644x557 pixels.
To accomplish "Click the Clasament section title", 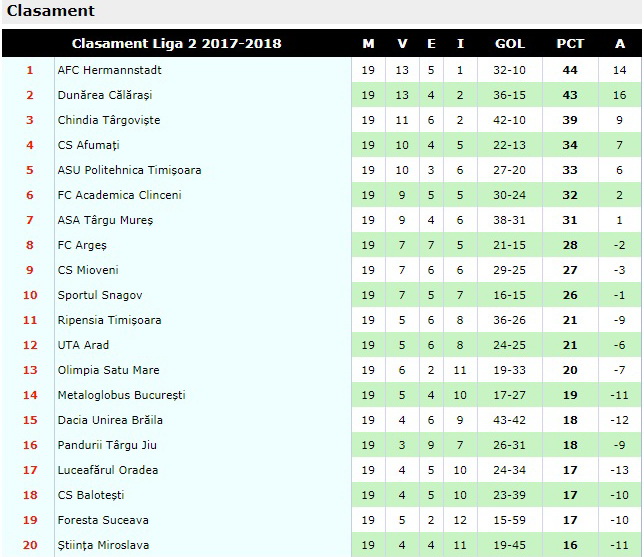I will 51,11.
